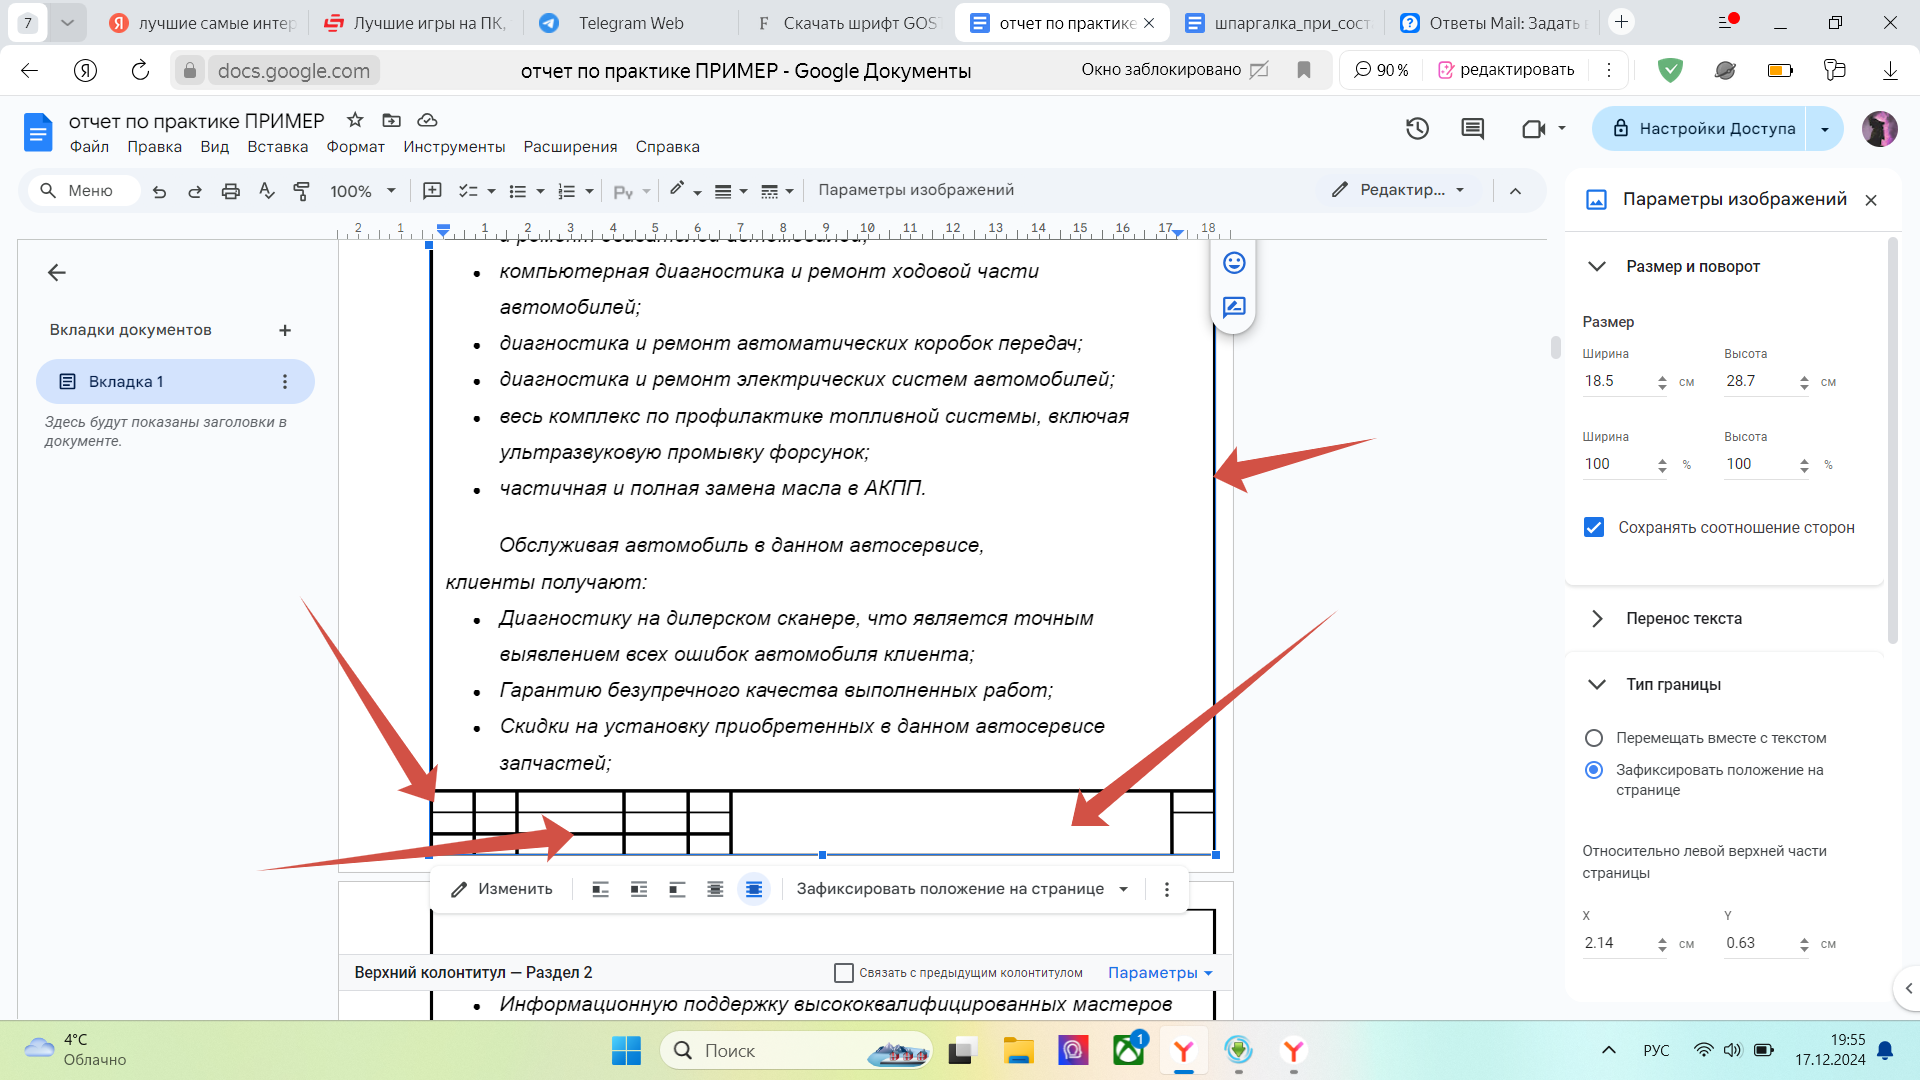Check cloud save status icon
Image resolution: width=1920 pixels, height=1080 pixels.
pos(427,120)
